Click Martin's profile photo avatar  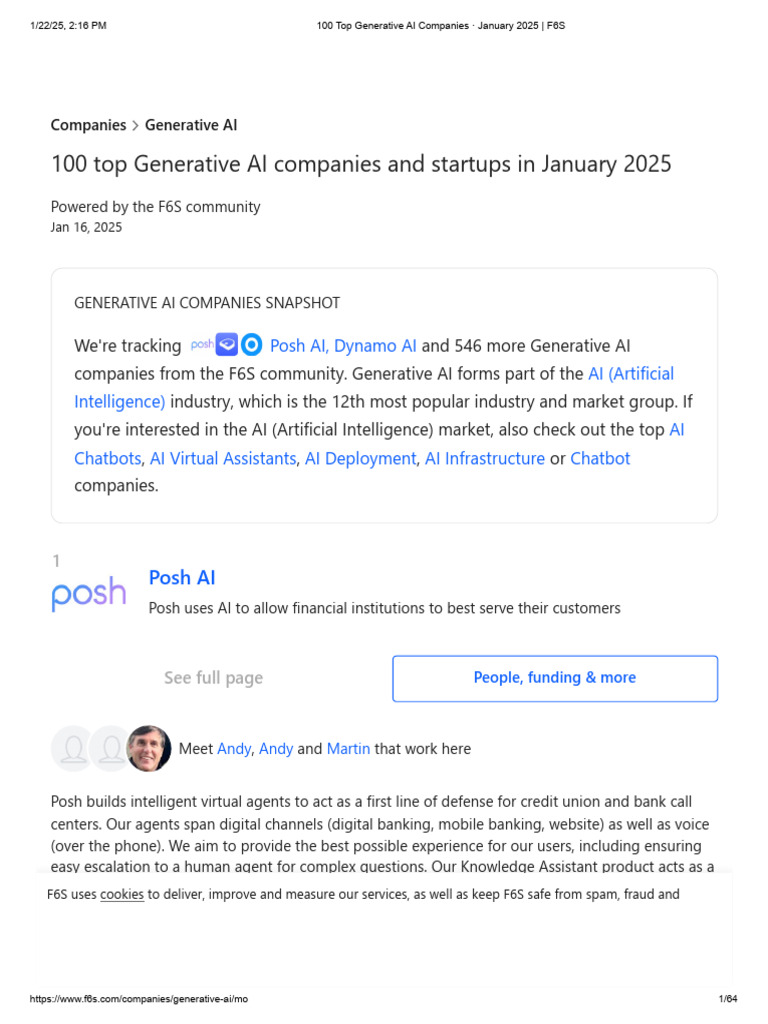click(x=150, y=748)
